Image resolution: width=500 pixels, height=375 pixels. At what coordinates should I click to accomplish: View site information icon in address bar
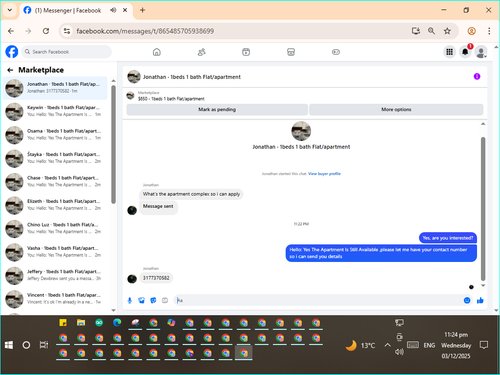pos(67,31)
